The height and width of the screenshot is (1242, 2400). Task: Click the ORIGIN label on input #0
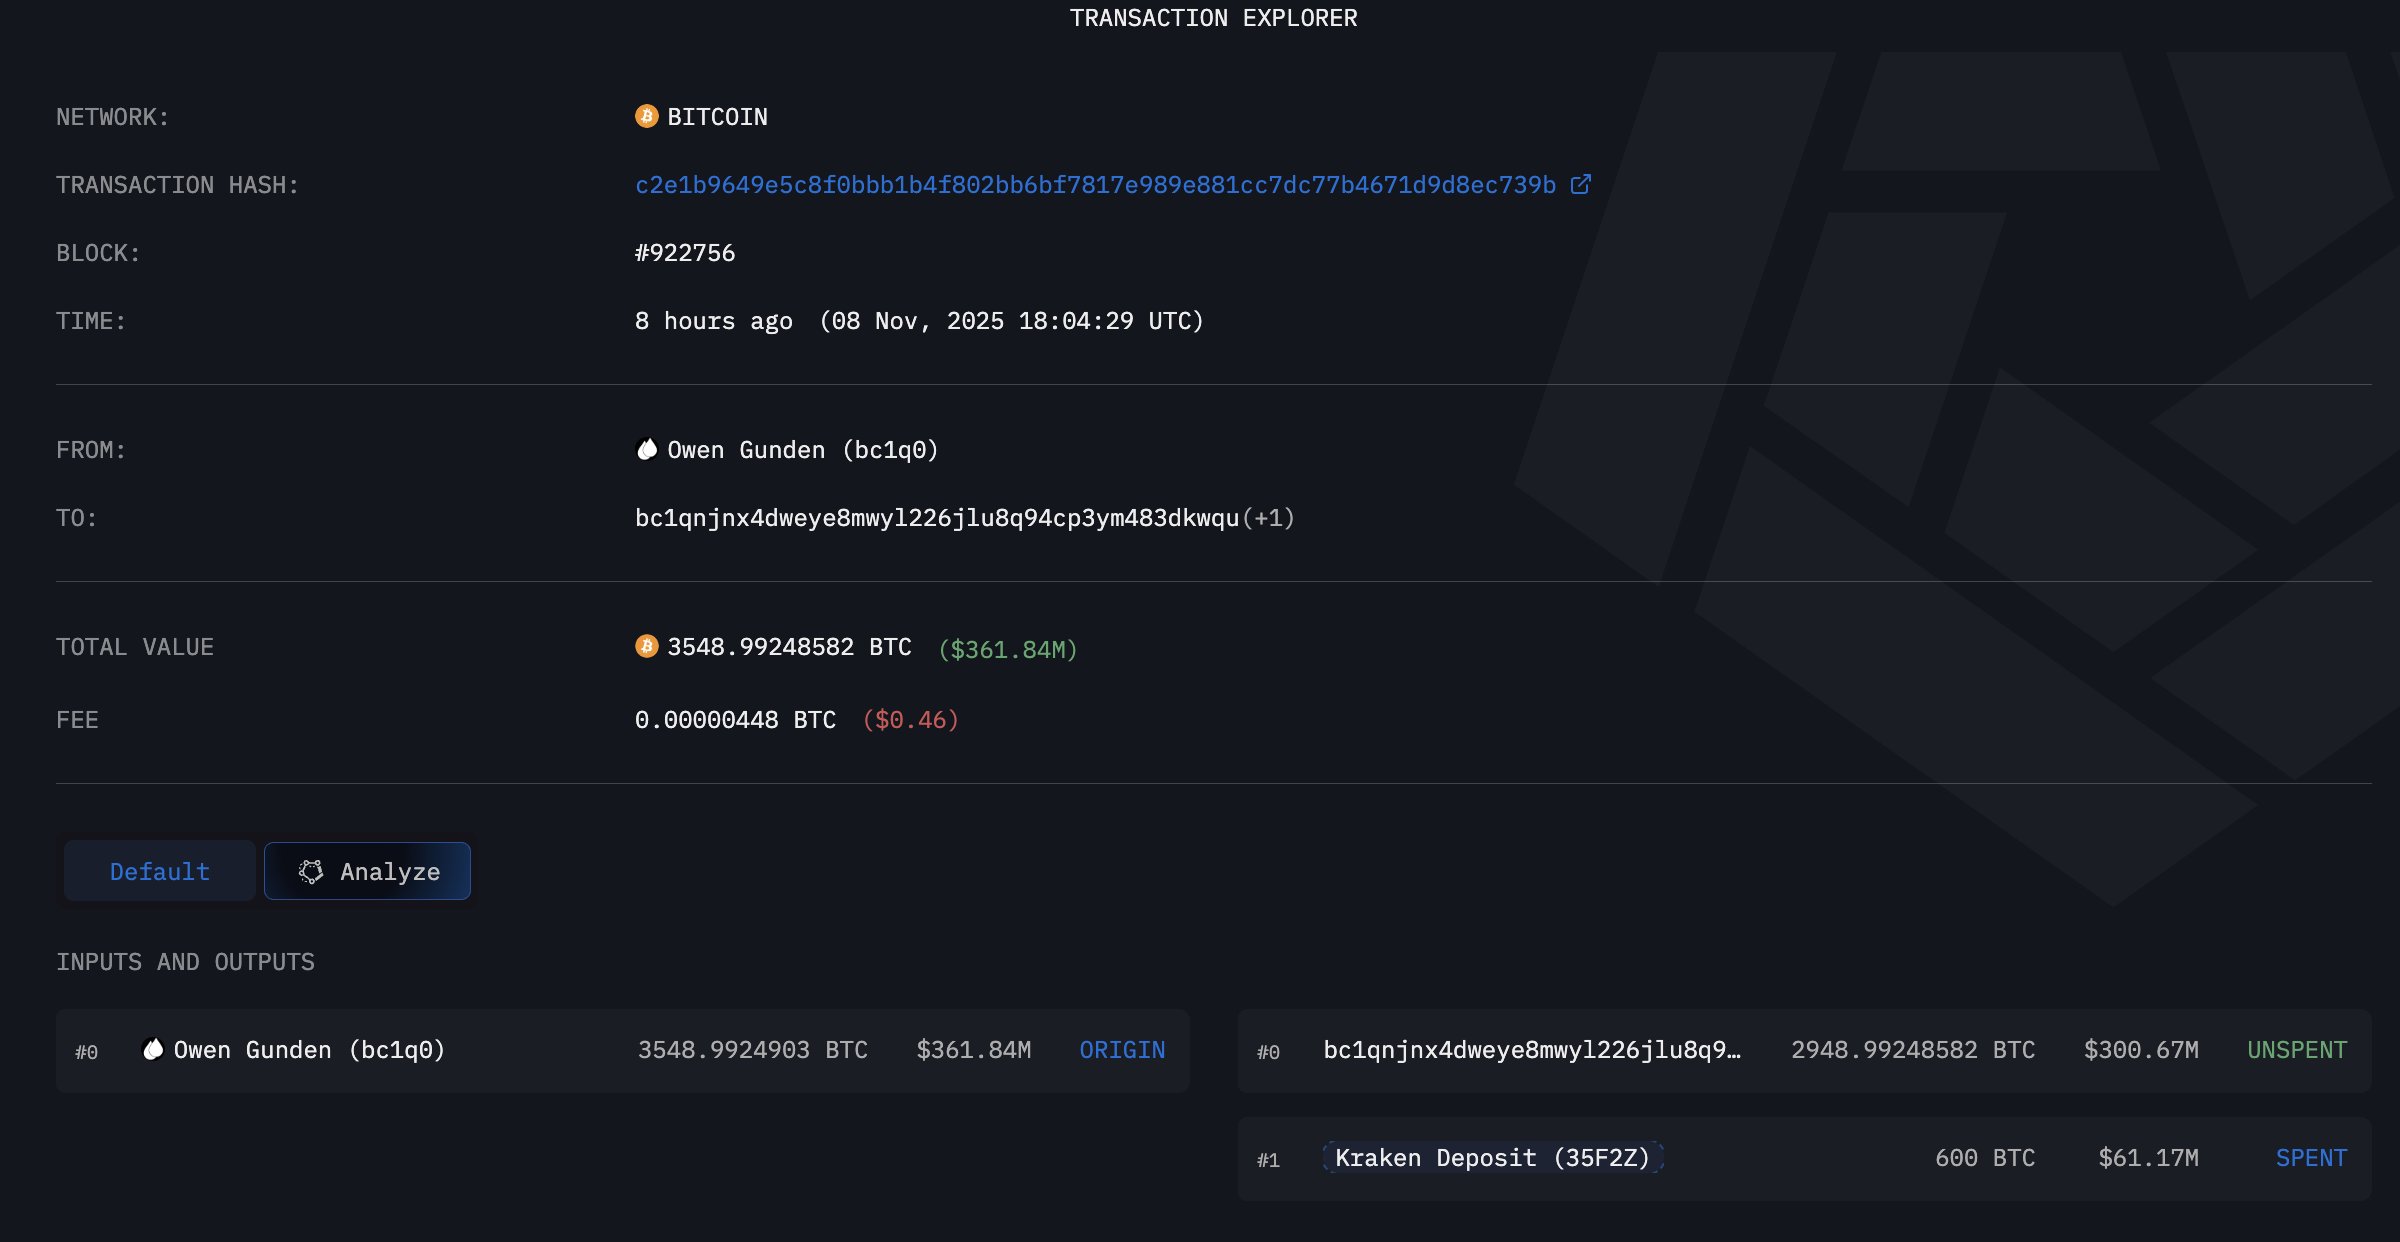pos(1121,1050)
